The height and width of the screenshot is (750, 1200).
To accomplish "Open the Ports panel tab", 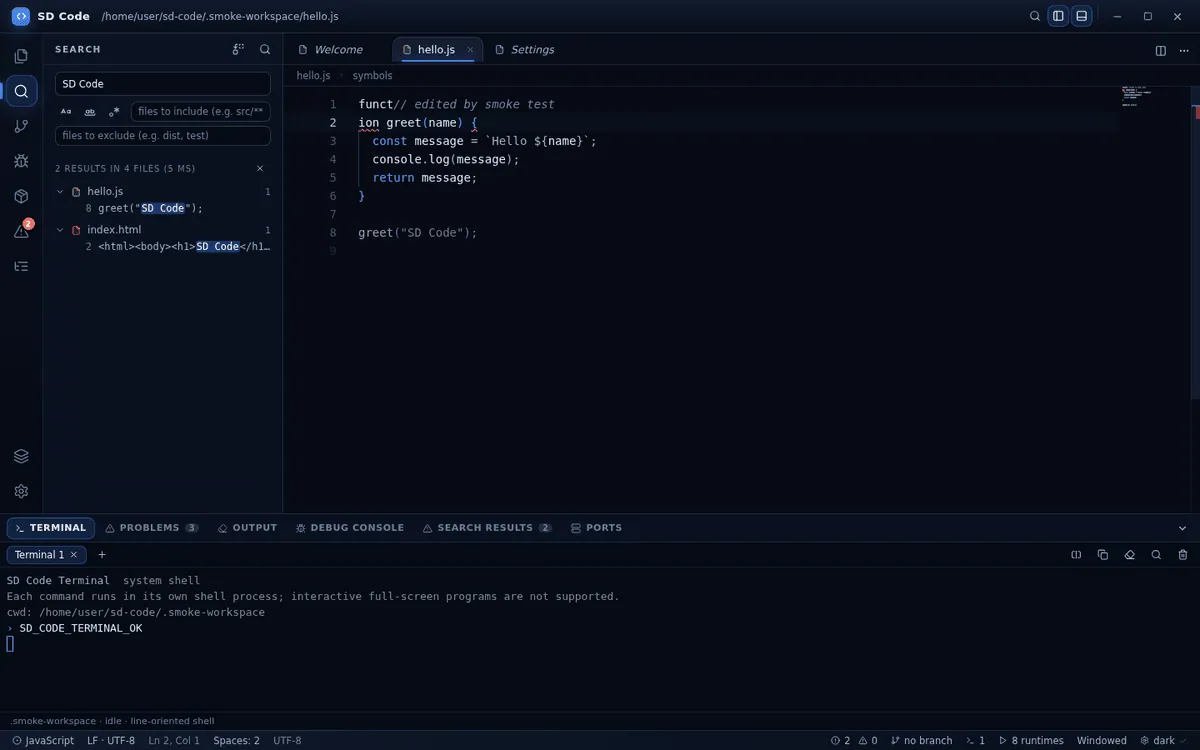I will click(596, 528).
